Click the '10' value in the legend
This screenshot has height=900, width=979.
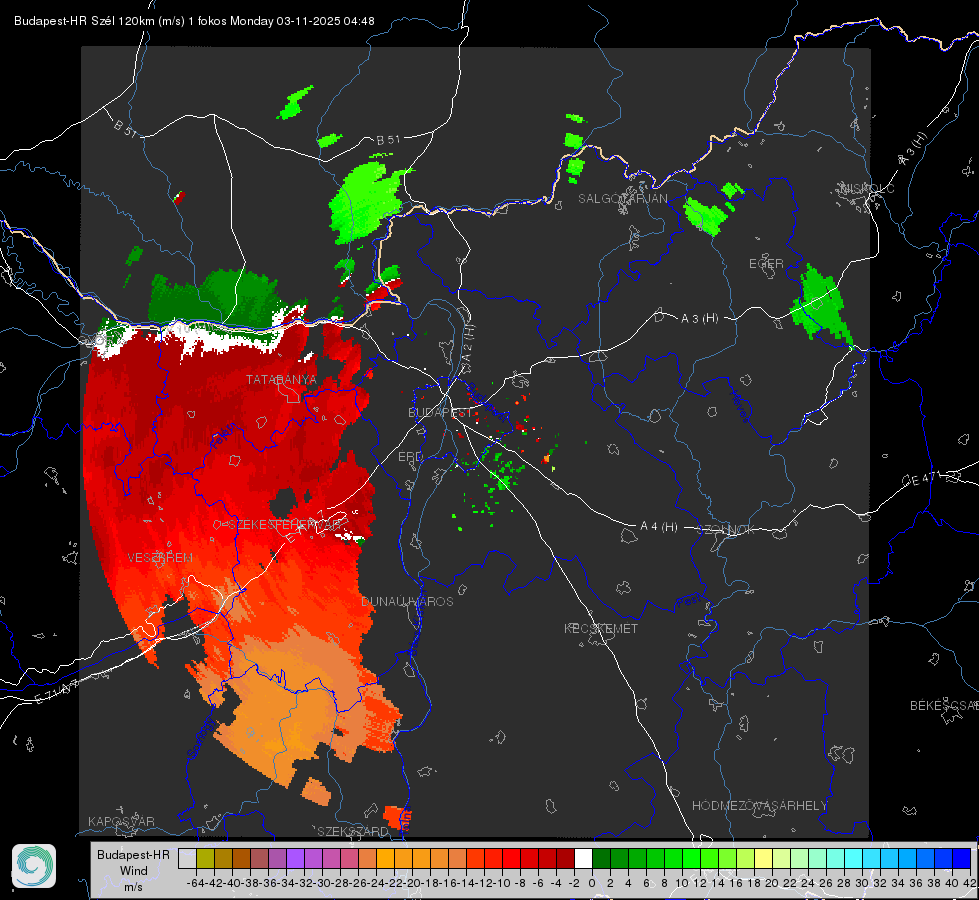(682, 883)
